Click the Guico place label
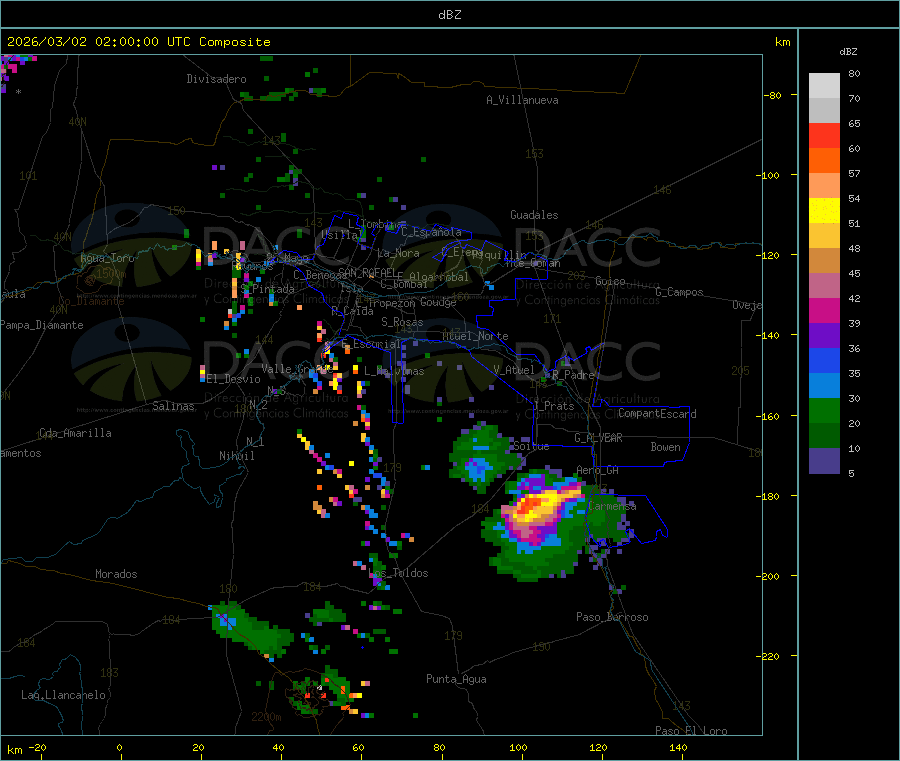Image resolution: width=900 pixels, height=761 pixels. pos(610,281)
